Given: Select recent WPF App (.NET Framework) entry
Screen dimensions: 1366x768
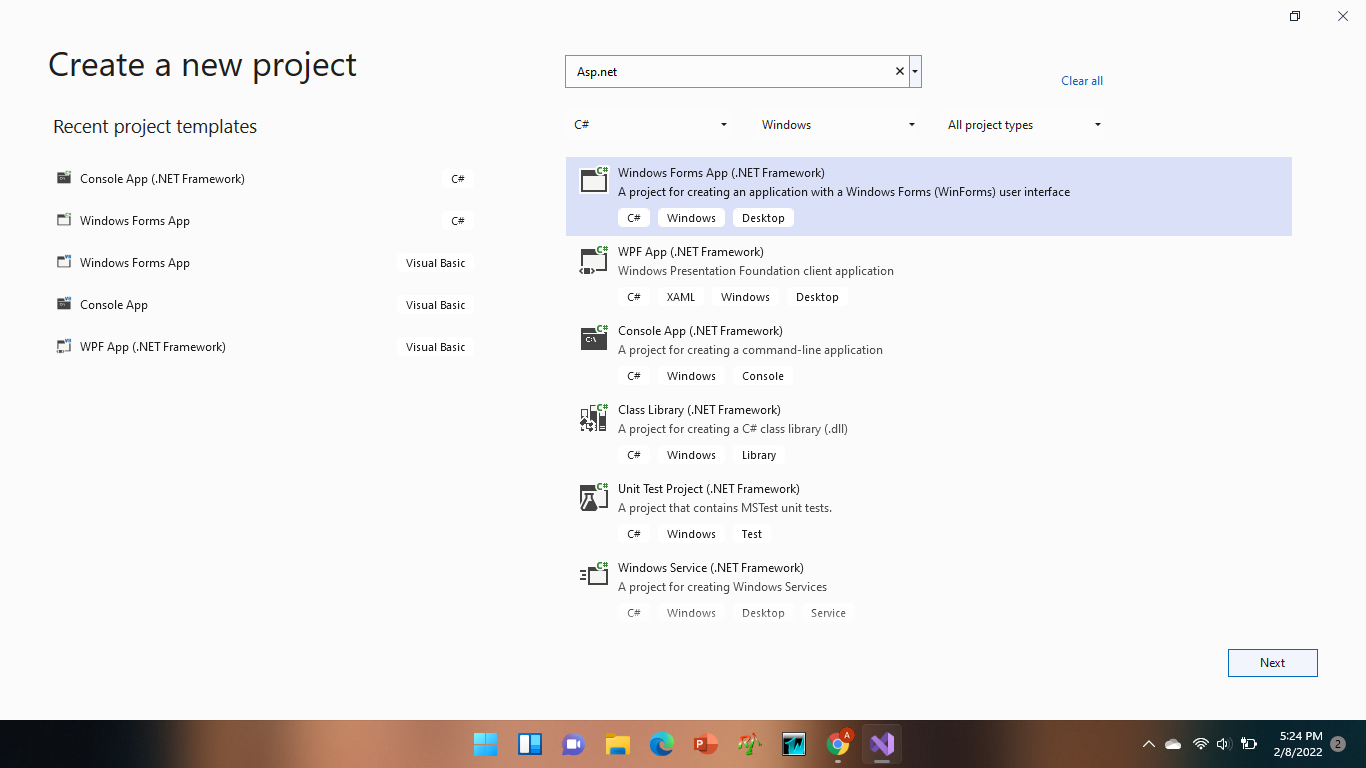Looking at the screenshot, I should click(x=264, y=346).
